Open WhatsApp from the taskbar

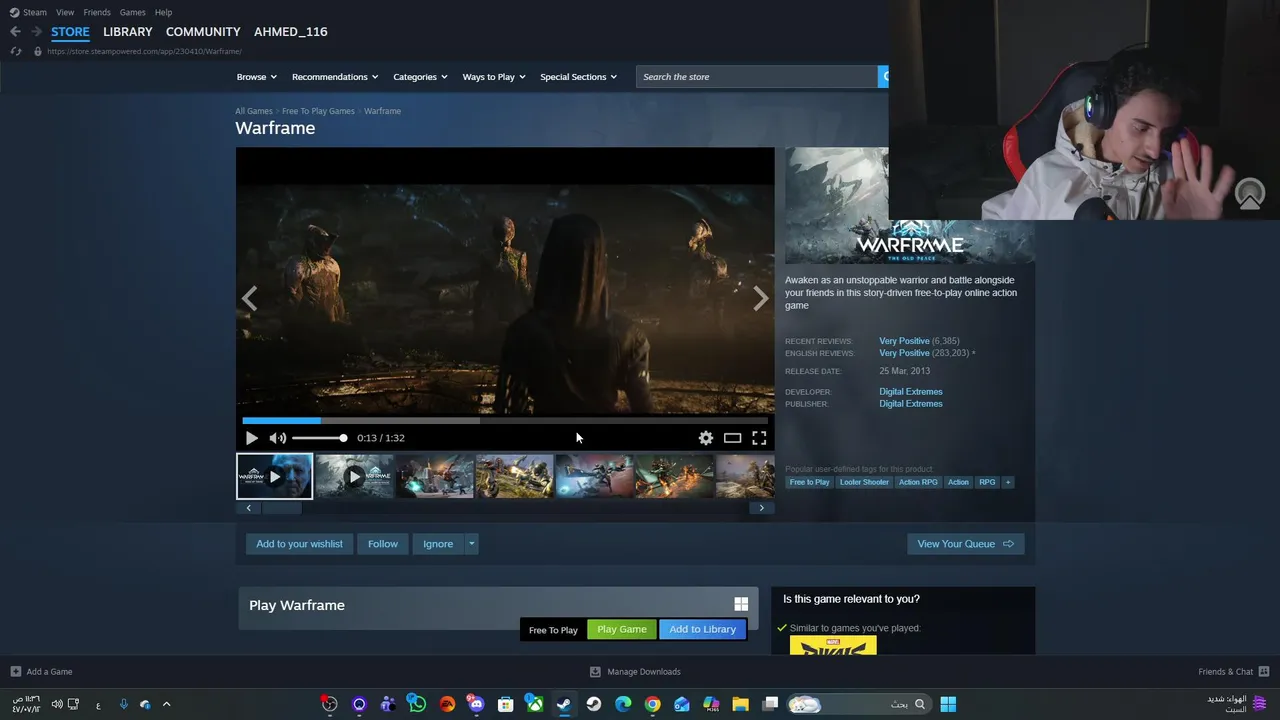point(417,704)
